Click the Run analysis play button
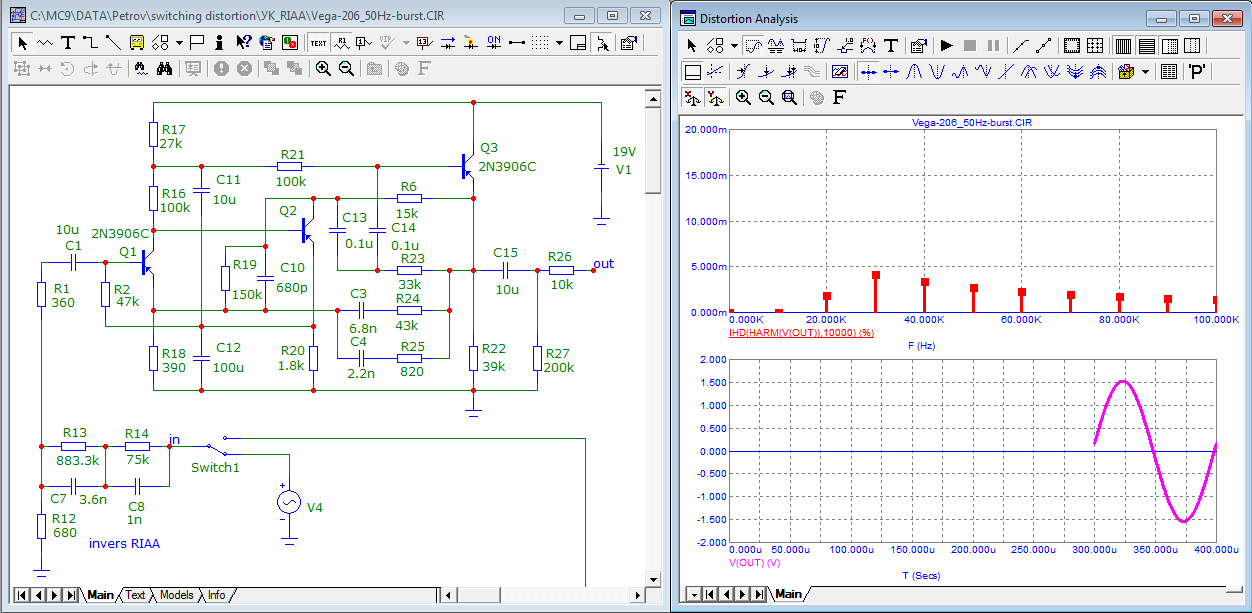Image resolution: width=1252 pixels, height=613 pixels. pos(946,45)
